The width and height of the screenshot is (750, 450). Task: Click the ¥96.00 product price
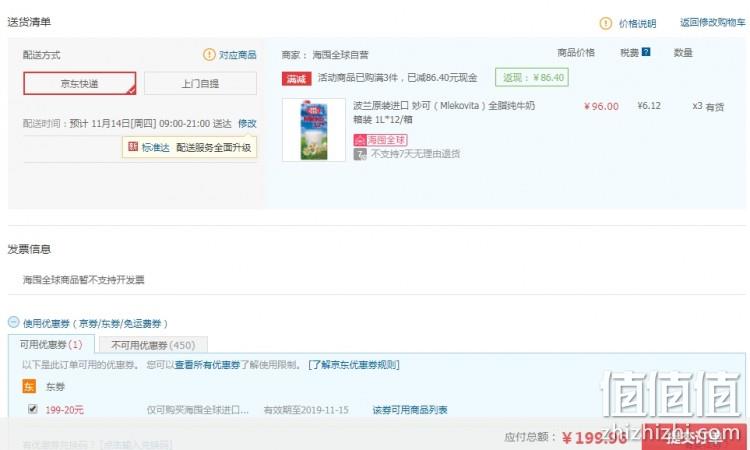601,107
